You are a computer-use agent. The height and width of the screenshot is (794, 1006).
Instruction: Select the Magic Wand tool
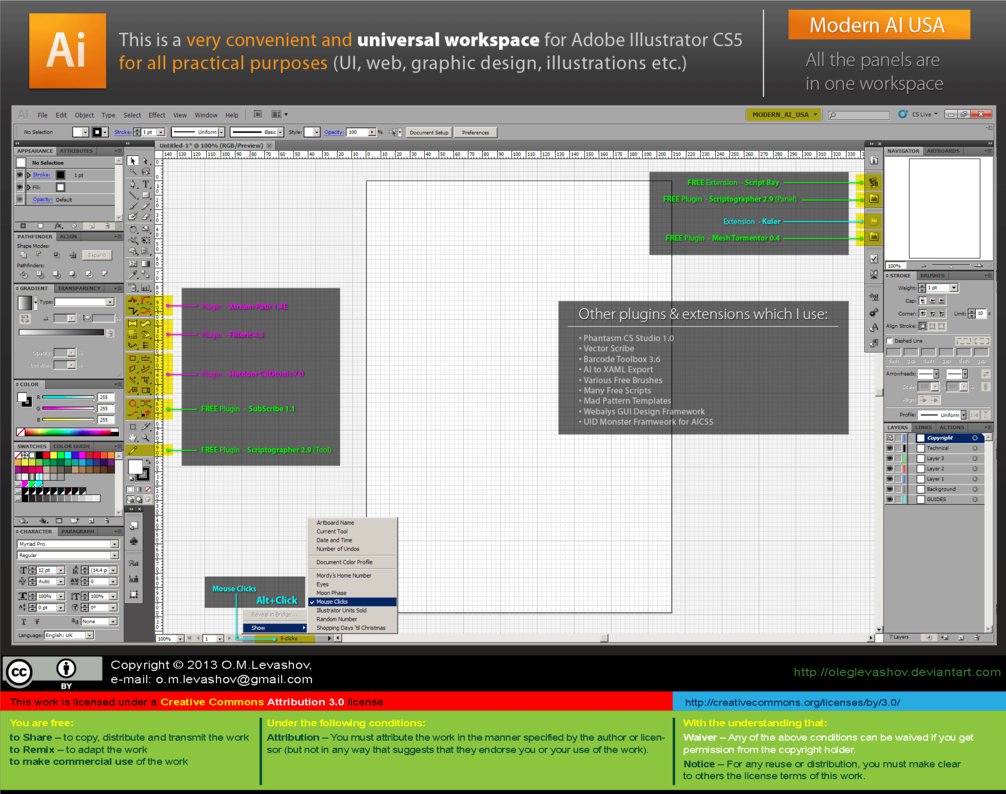pos(132,172)
